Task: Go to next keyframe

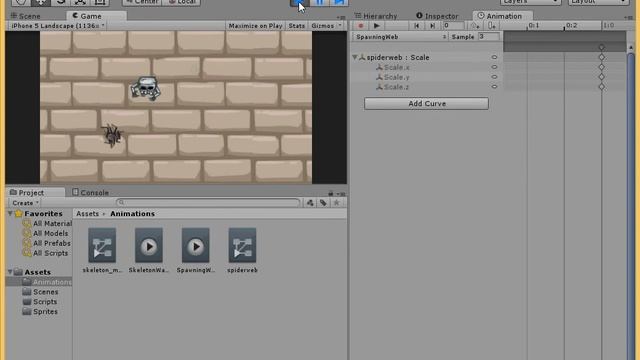Action: (x=432, y=26)
